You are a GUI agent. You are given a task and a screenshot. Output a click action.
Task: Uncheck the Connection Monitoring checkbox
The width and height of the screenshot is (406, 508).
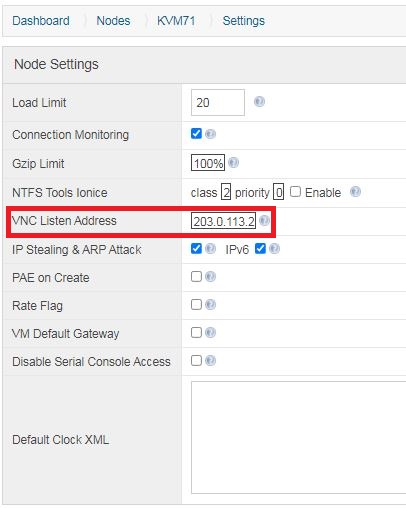(196, 134)
